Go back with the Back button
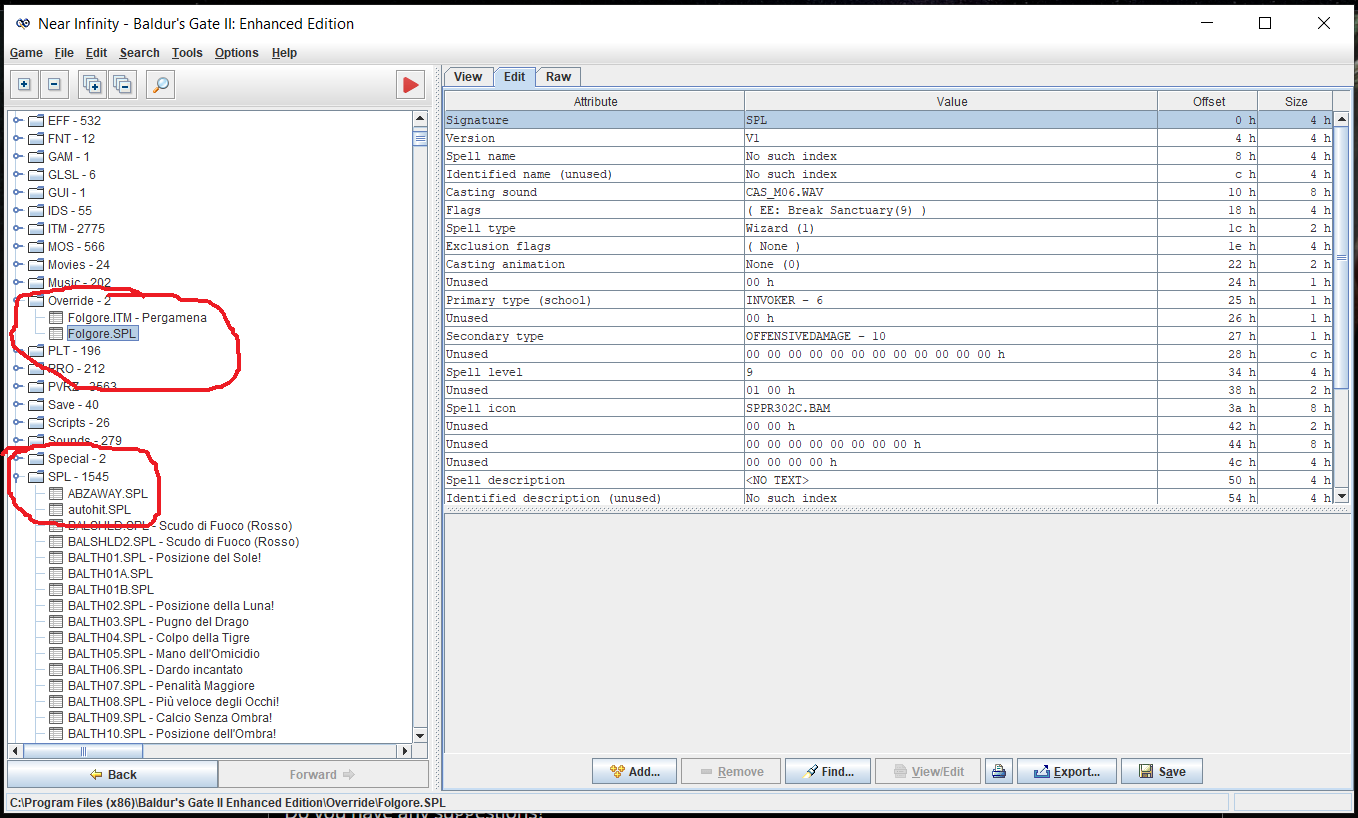 [112, 774]
